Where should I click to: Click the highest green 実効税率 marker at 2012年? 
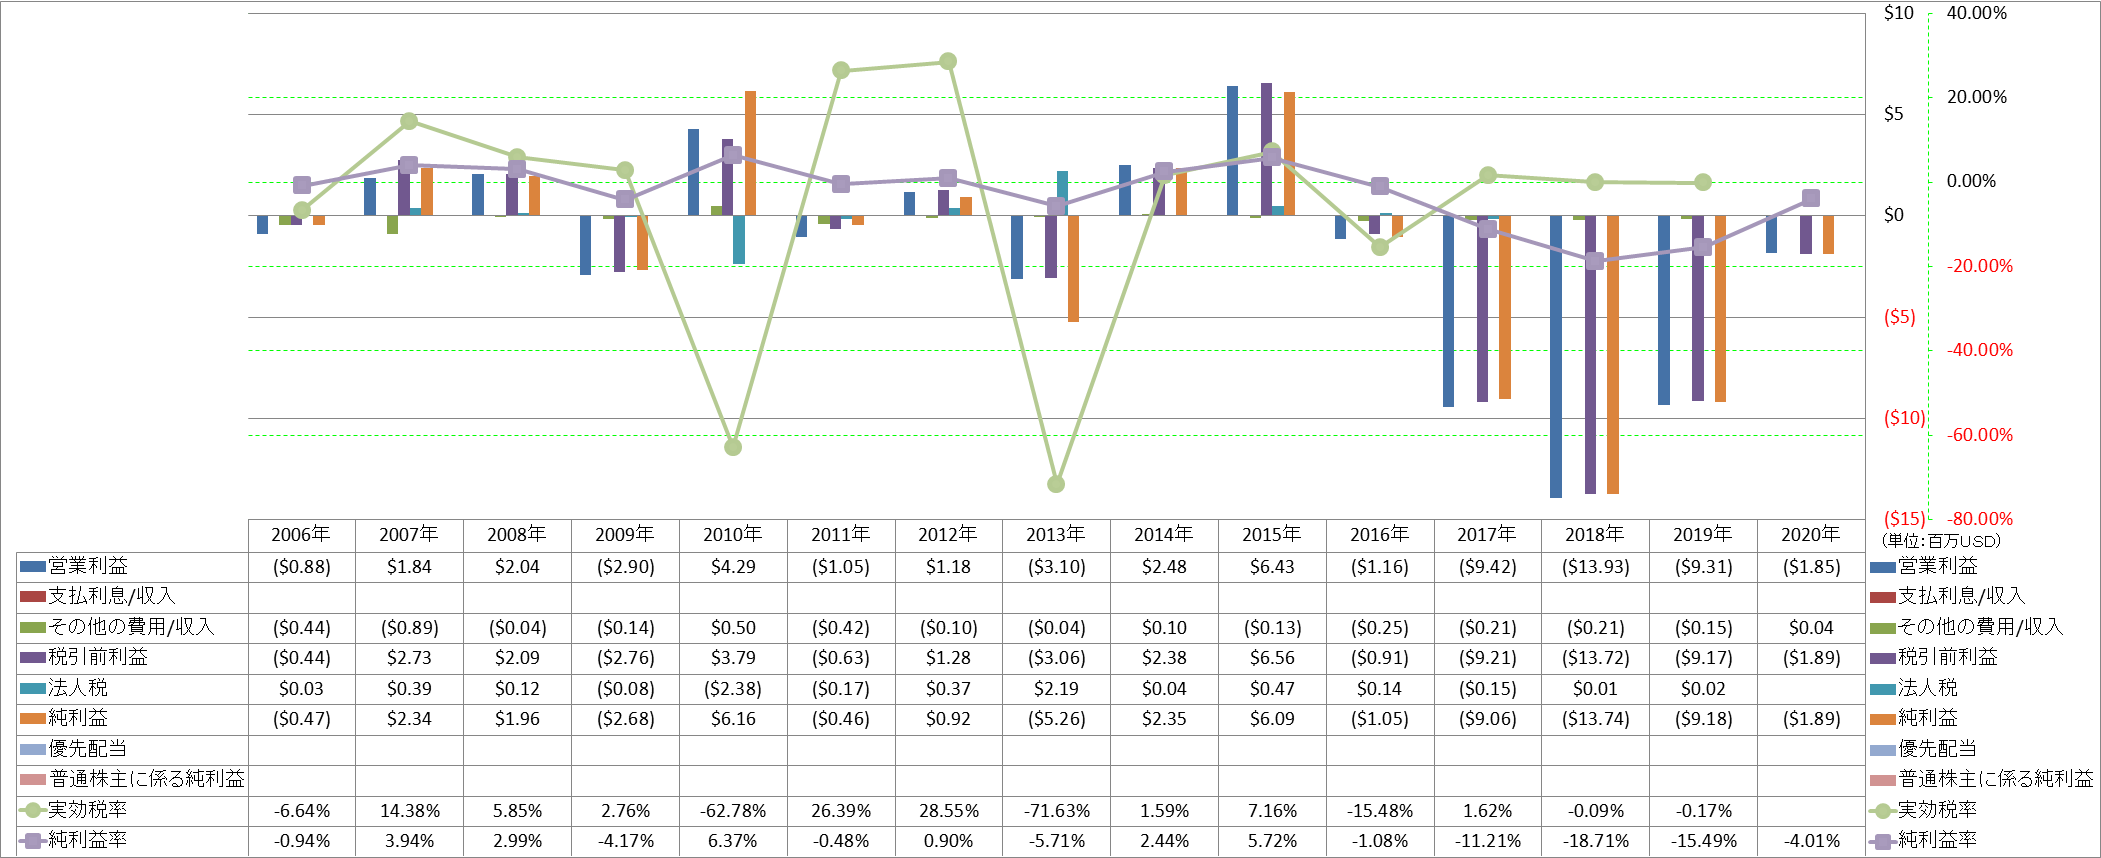[x=948, y=61]
